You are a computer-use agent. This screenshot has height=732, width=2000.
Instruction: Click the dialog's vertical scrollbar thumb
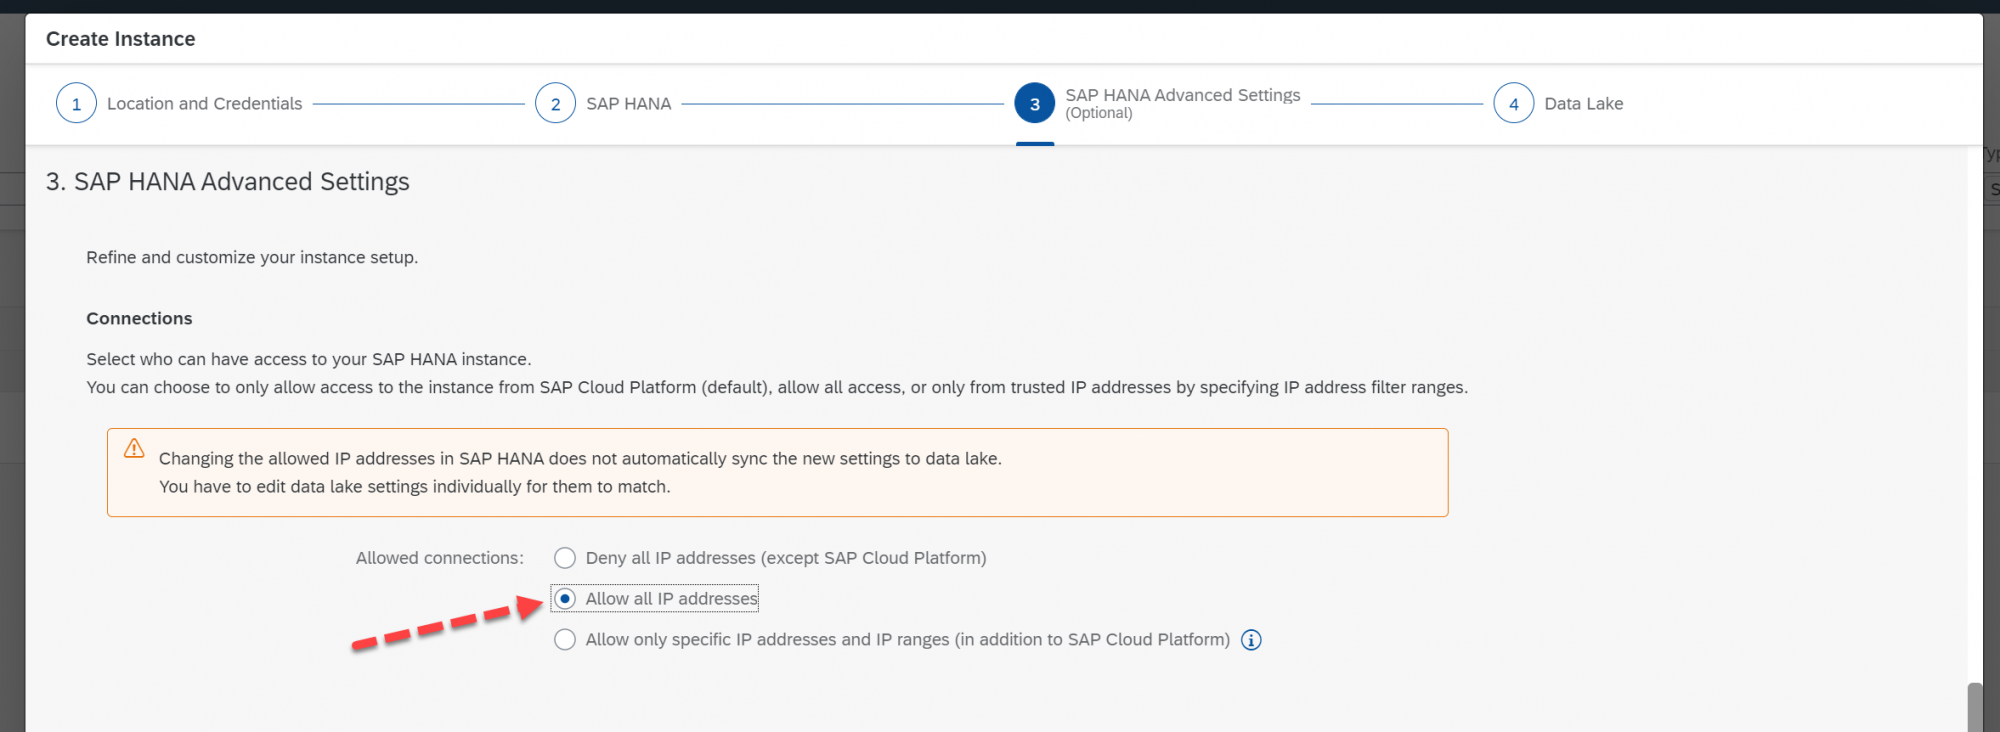1974,707
